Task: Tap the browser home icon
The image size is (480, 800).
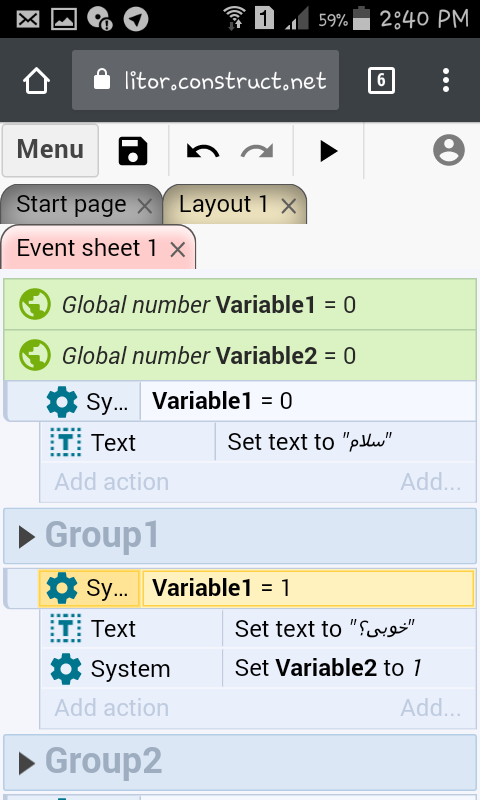Action: [36, 81]
